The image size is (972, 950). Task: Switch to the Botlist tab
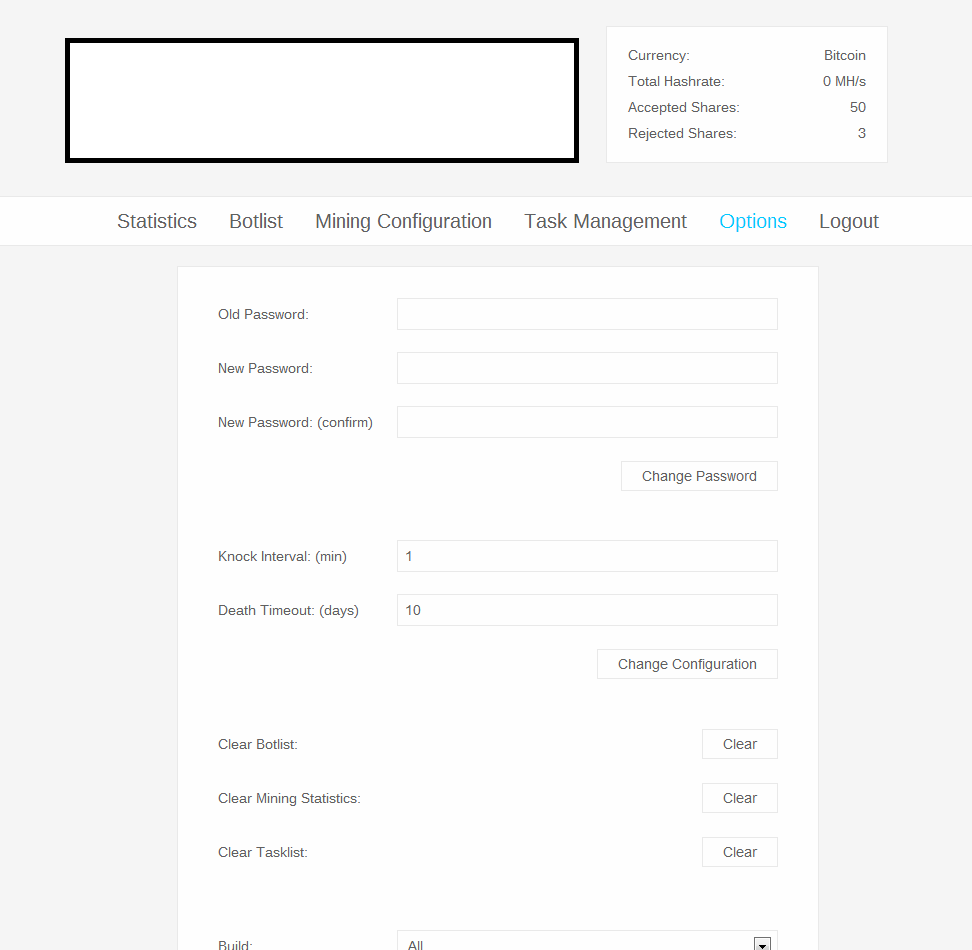(x=256, y=221)
